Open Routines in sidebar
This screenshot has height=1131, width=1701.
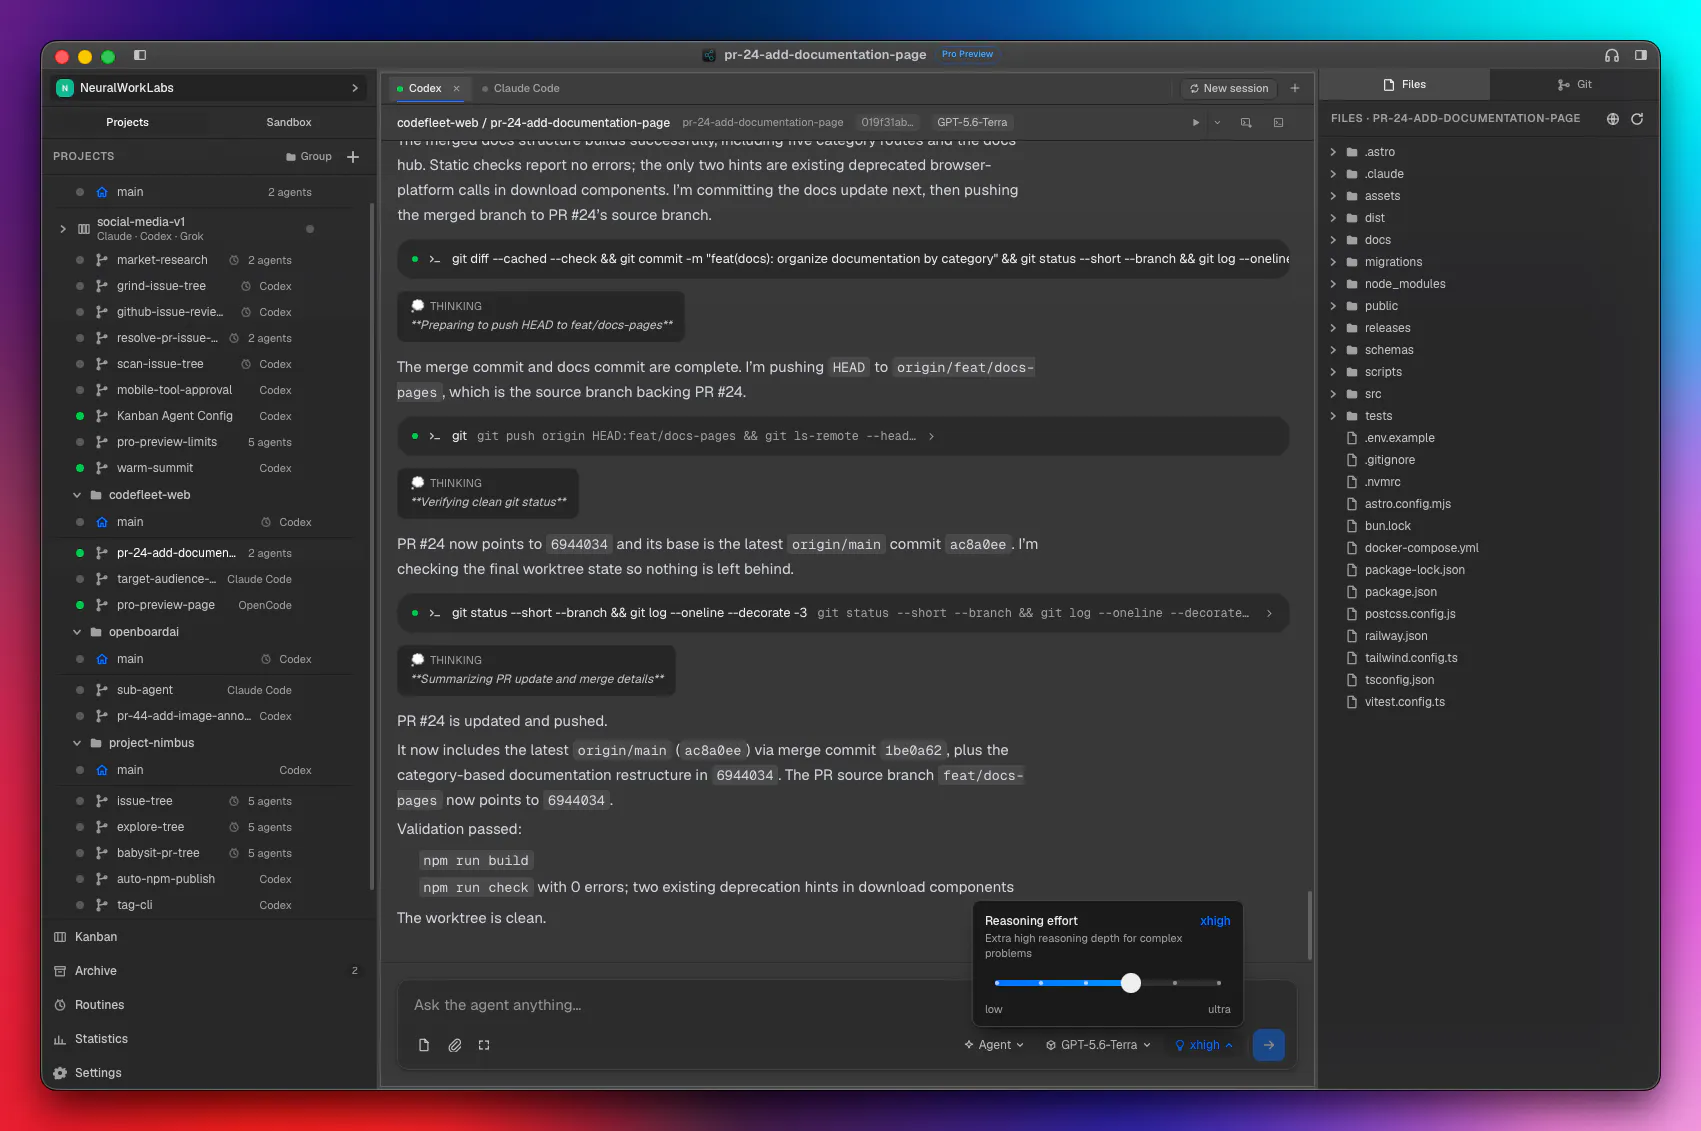pos(100,1005)
